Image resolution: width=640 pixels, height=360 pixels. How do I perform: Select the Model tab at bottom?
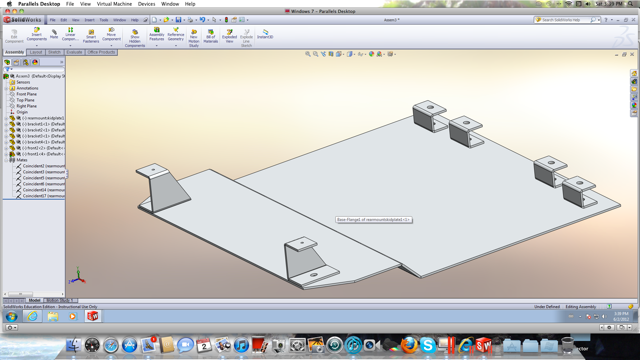34,300
